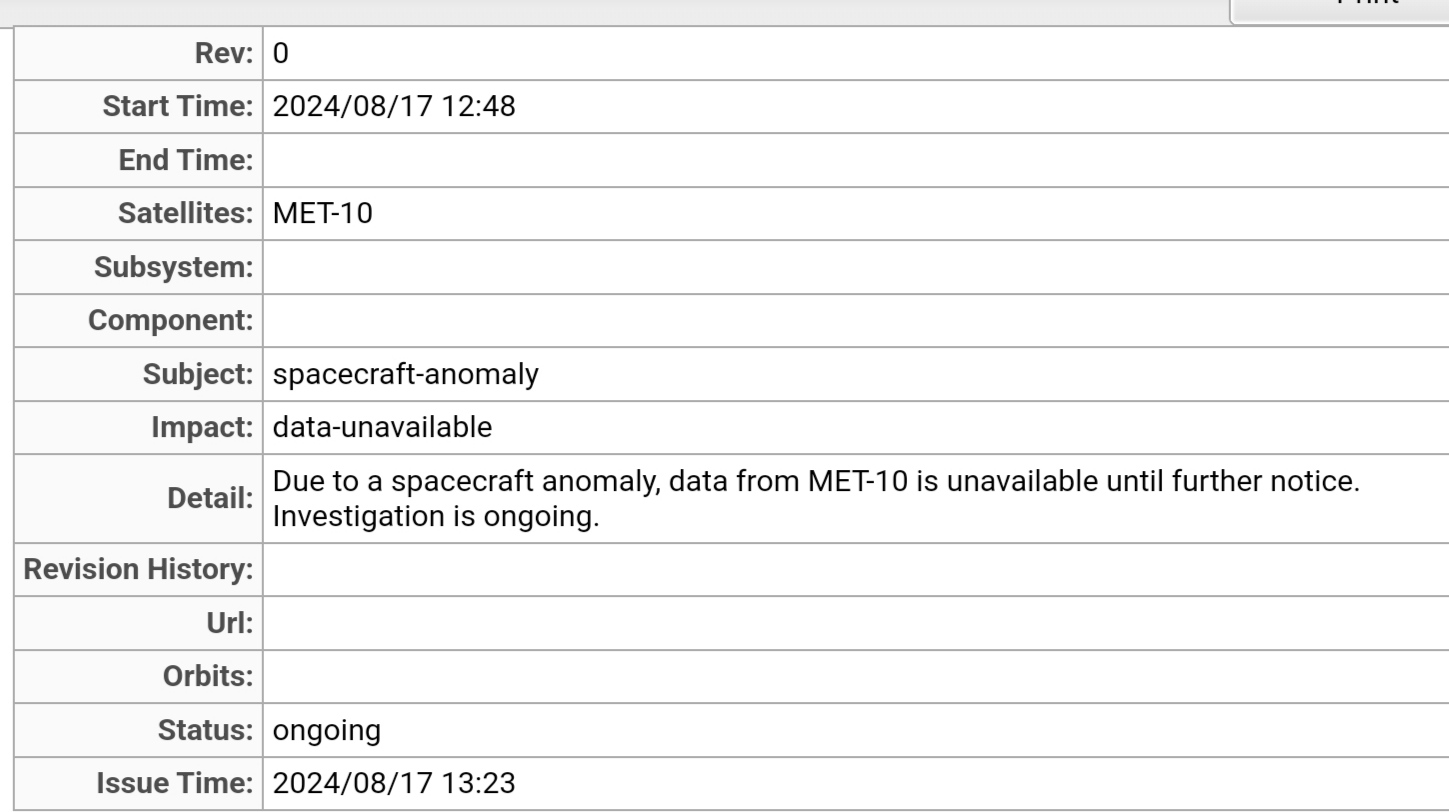Click the empty Subsystem cell
Viewport: 1449px width, 812px height.
[x=855, y=267]
